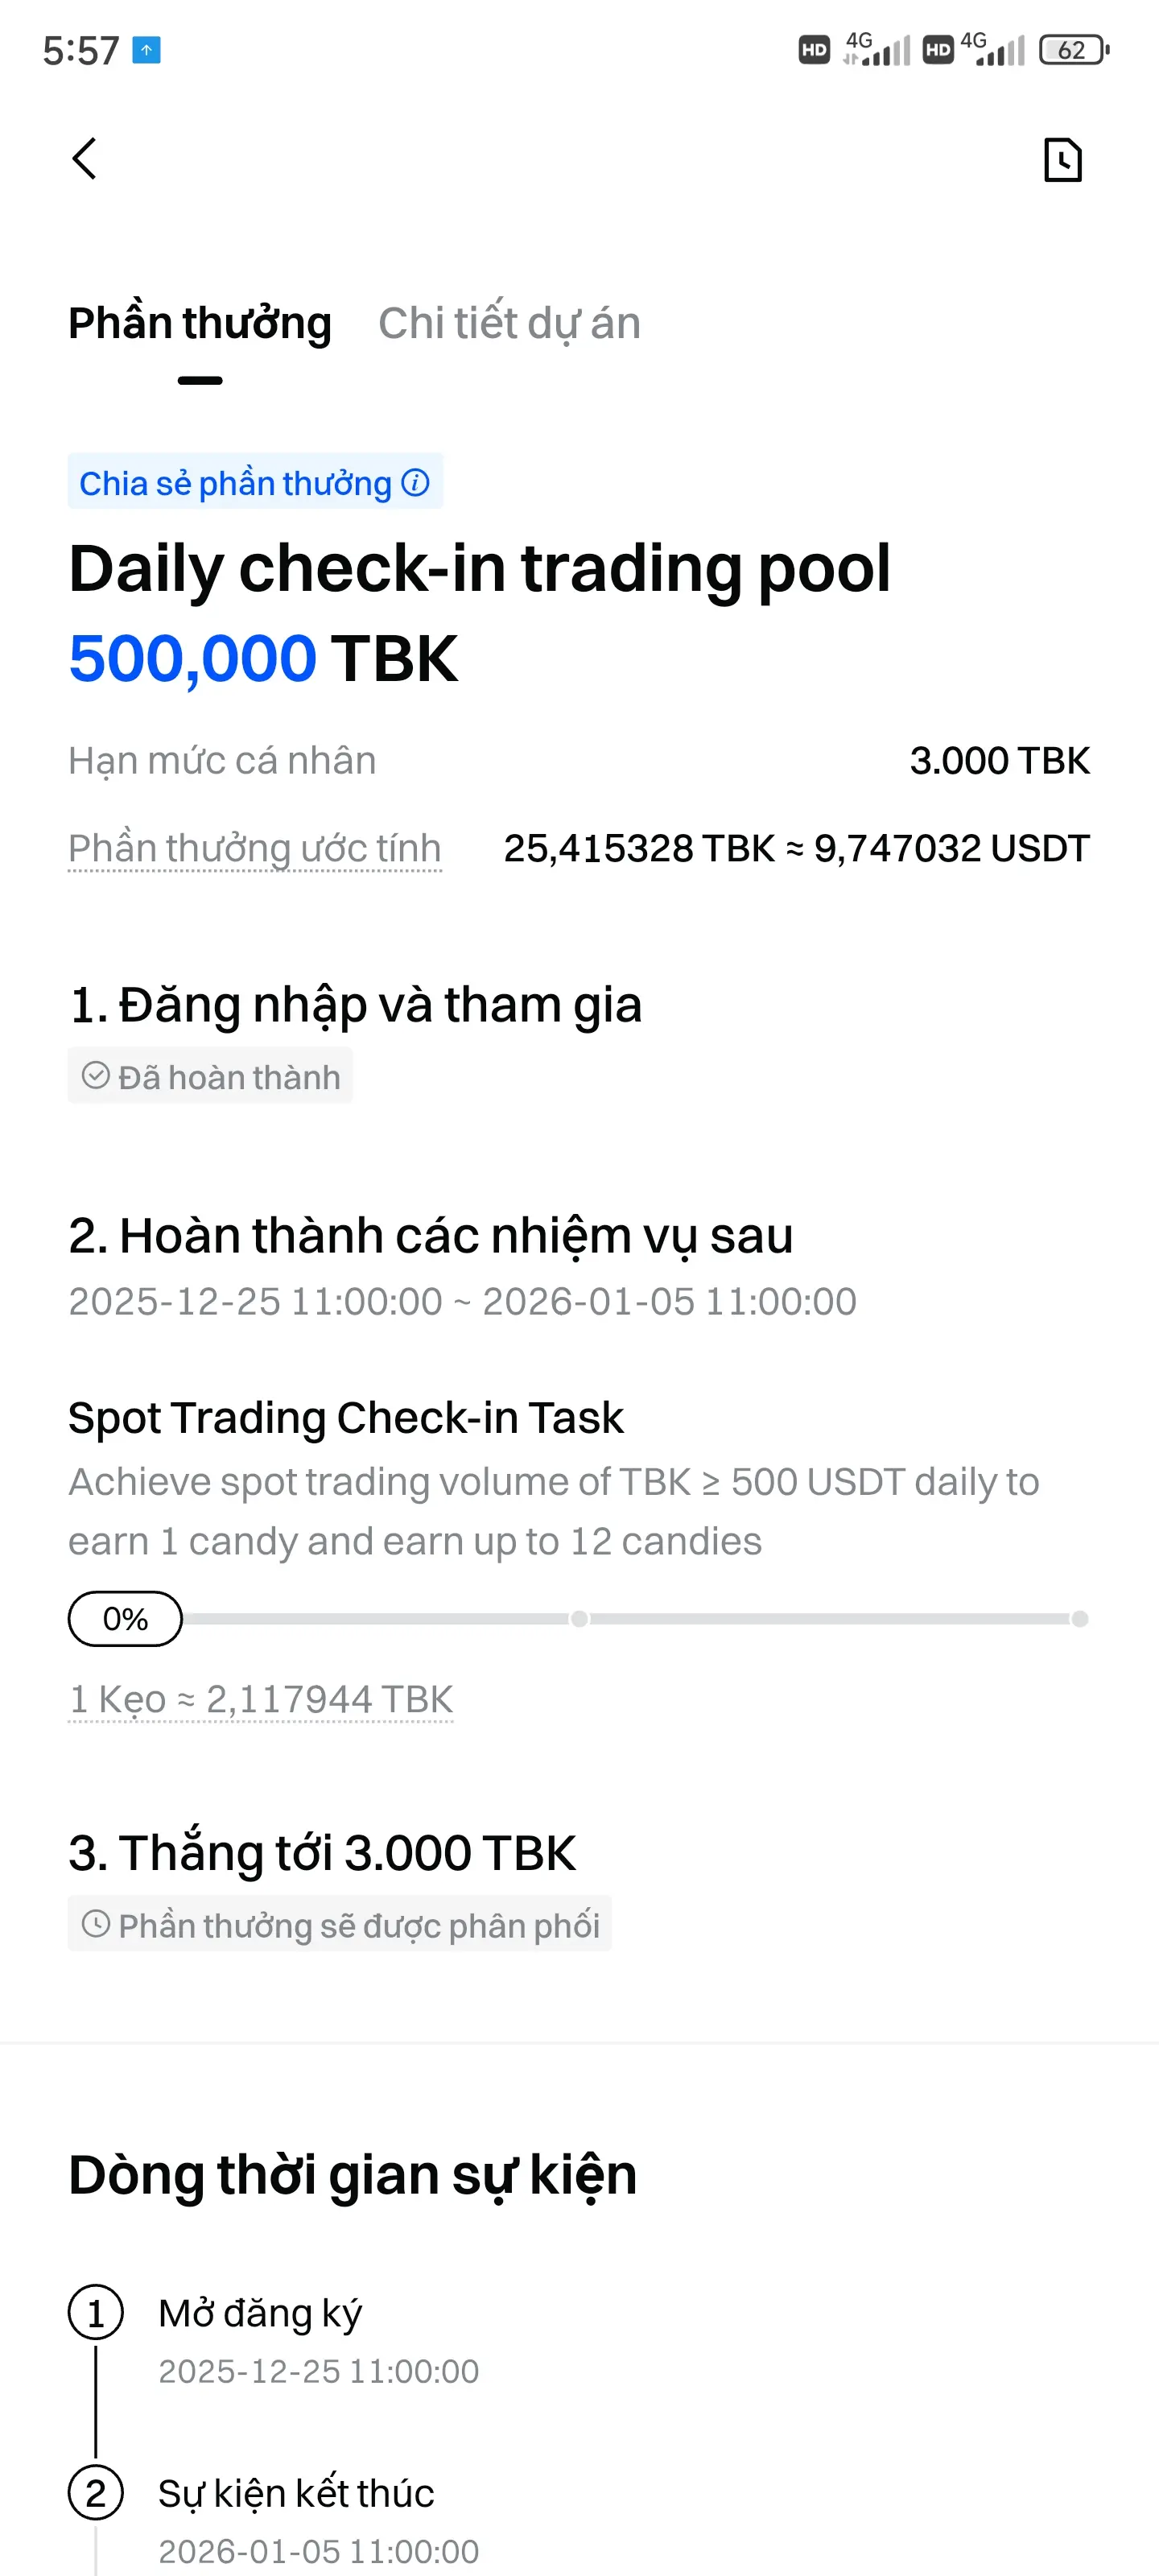This screenshot has width=1159, height=2576.
Task: Tap Phần thưởng sẽ được phân phối badge
Action: [340, 1924]
